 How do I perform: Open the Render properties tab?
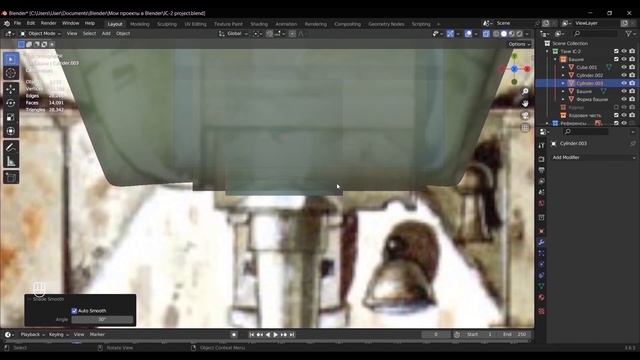point(541,159)
